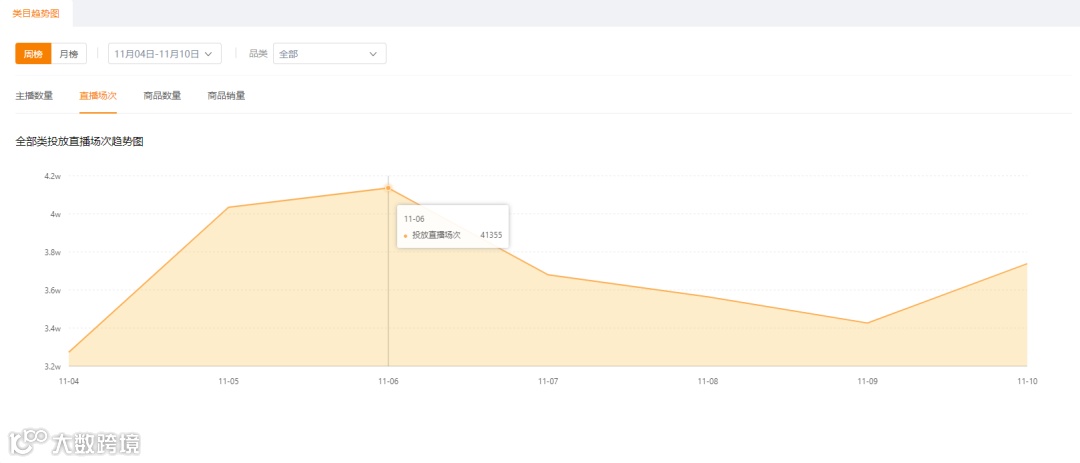Select the 周榜 weekly ranking toggle

(x=33, y=54)
